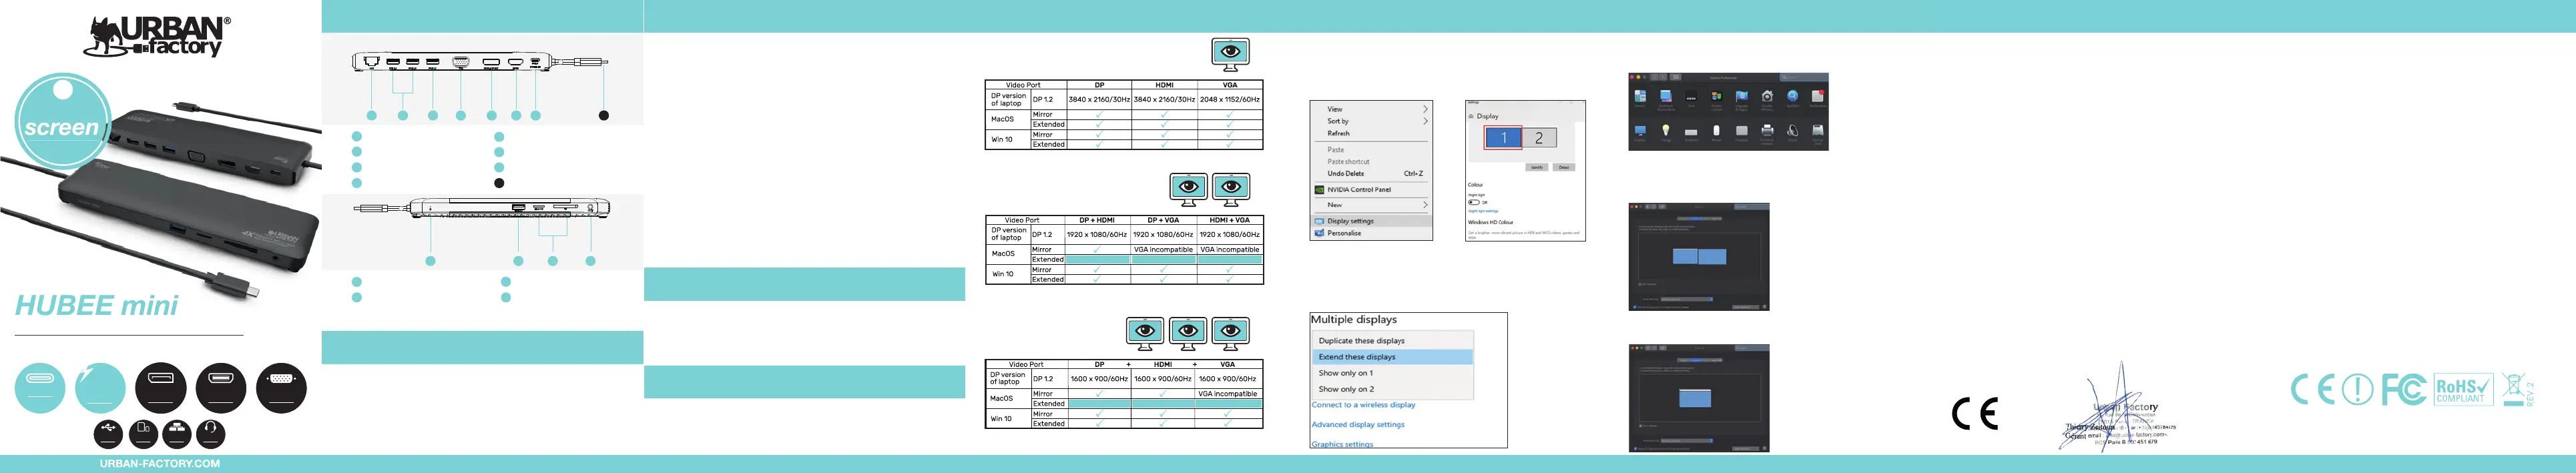Click the Identify button
This screenshot has width=2576, height=473.
coord(1537,167)
